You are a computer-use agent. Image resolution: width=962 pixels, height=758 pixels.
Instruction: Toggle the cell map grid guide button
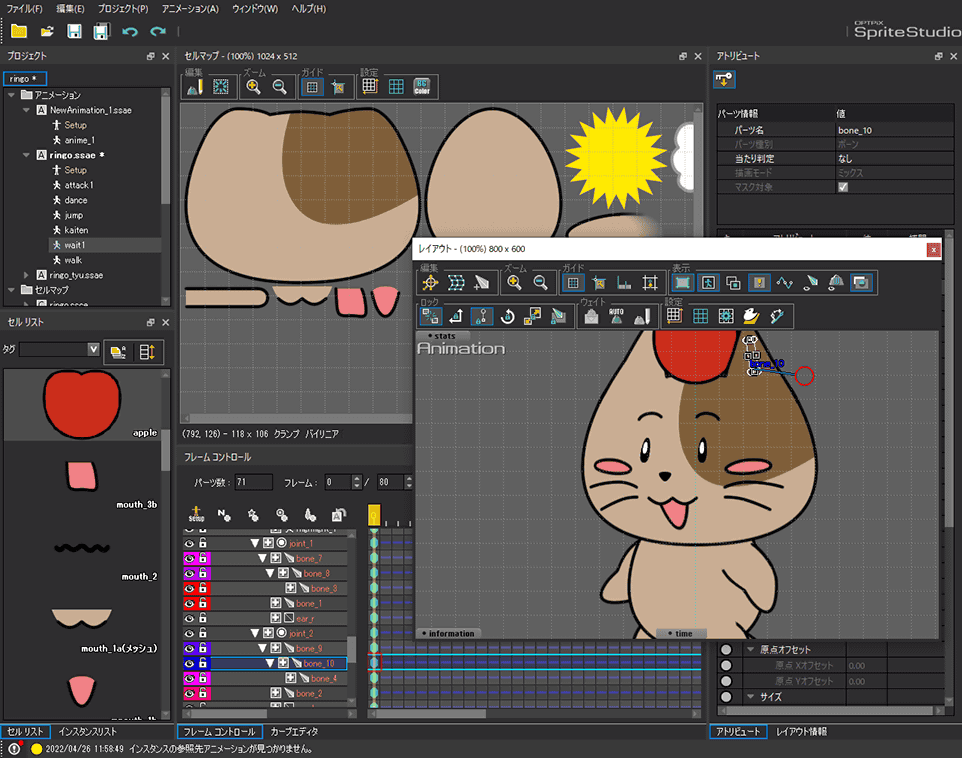click(x=312, y=87)
